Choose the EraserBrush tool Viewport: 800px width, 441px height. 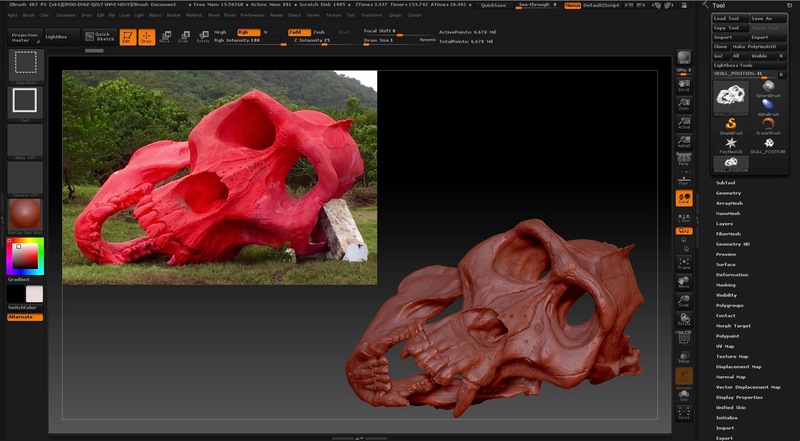(767, 122)
